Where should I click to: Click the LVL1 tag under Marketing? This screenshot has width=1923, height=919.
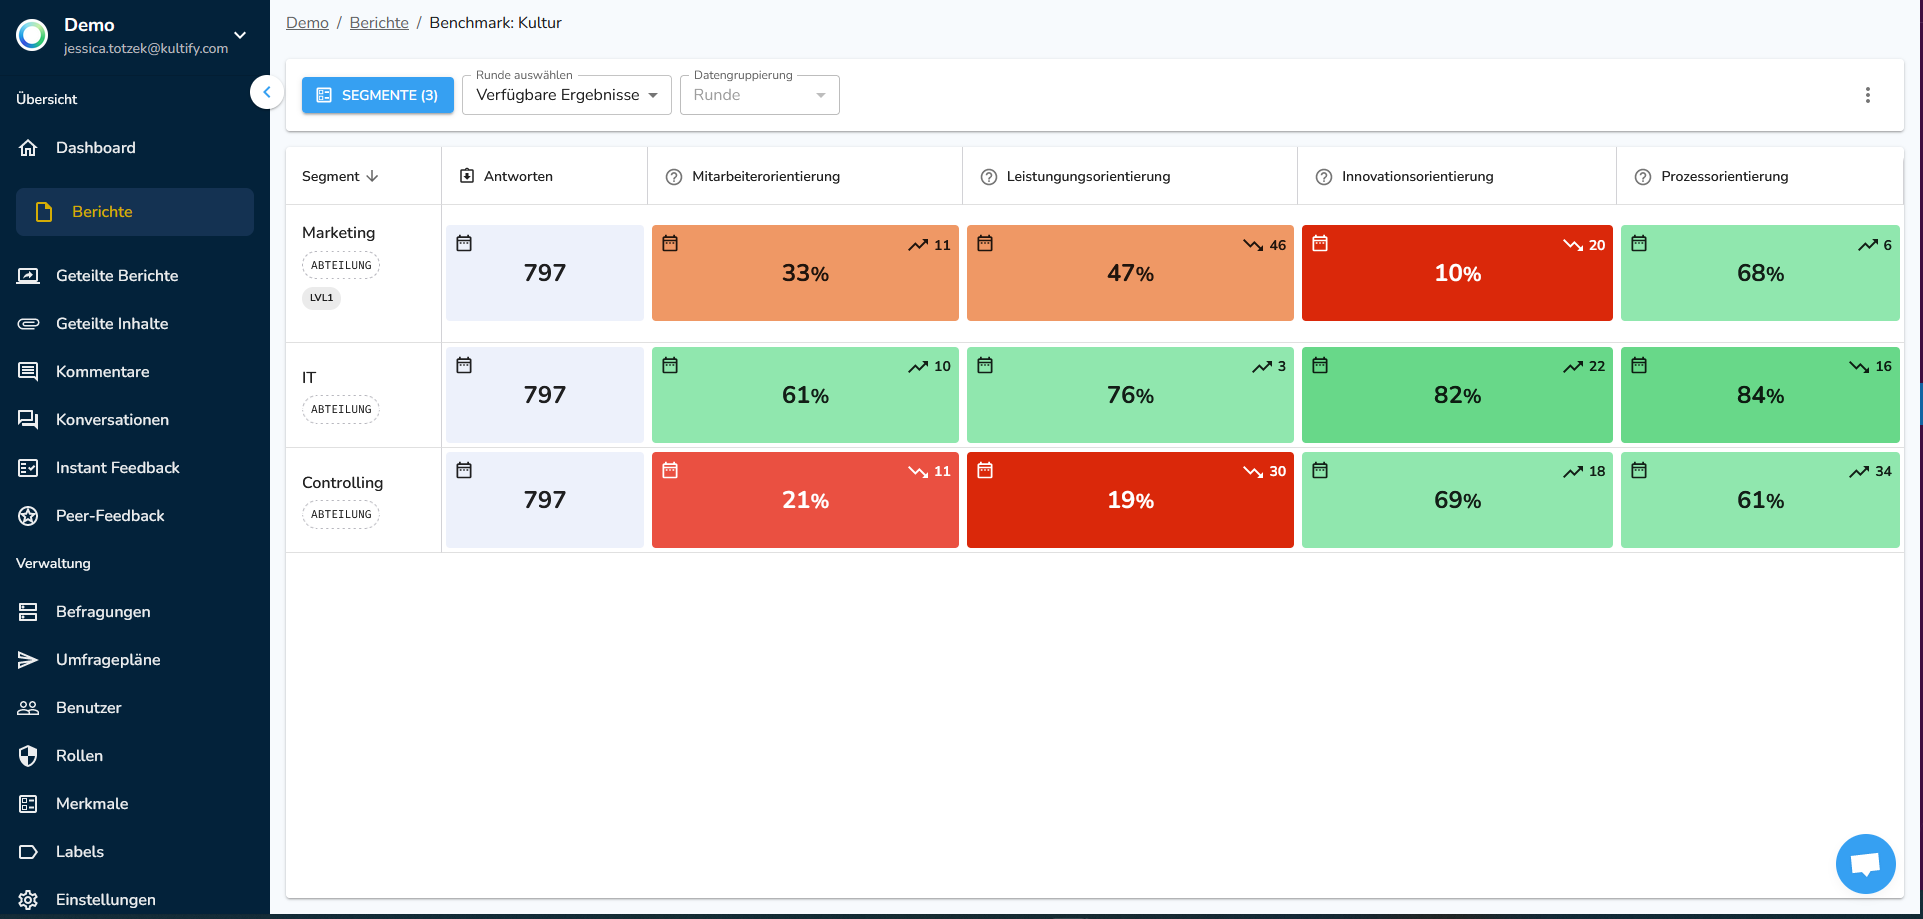point(321,298)
